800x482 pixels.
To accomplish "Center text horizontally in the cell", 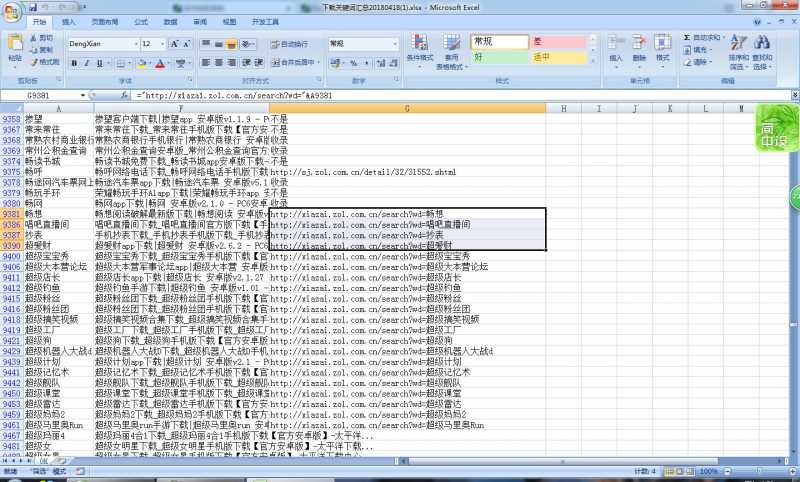I will (x=218, y=62).
